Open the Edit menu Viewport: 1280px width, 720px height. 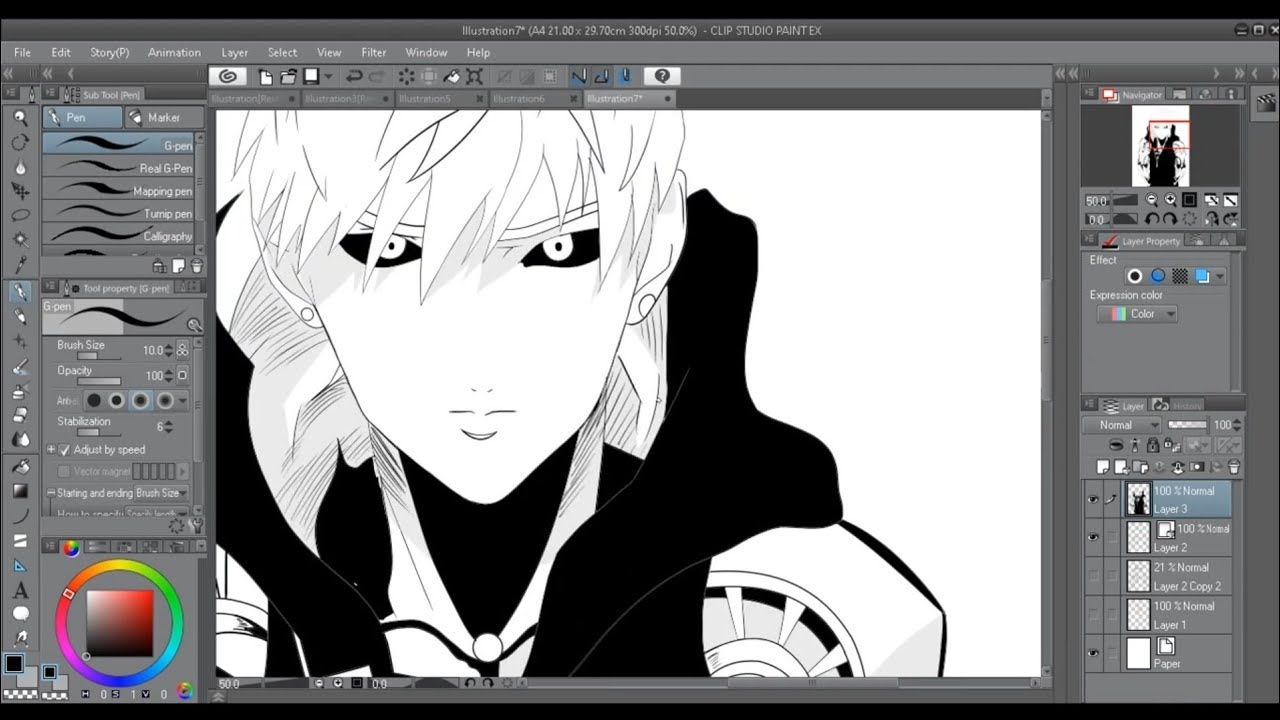[x=61, y=52]
